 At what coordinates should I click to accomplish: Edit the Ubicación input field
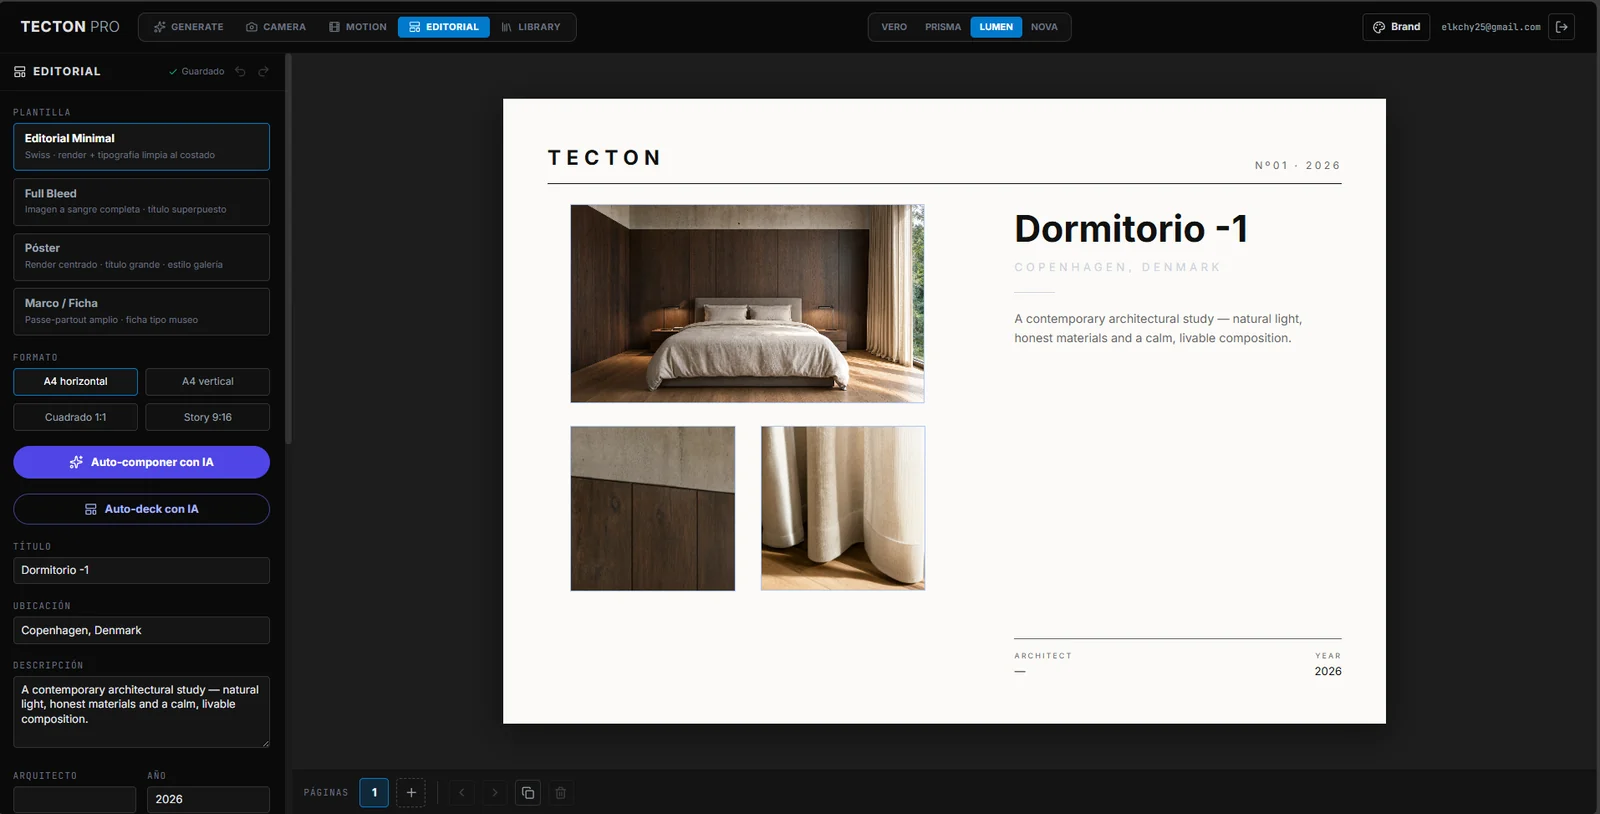point(141,630)
